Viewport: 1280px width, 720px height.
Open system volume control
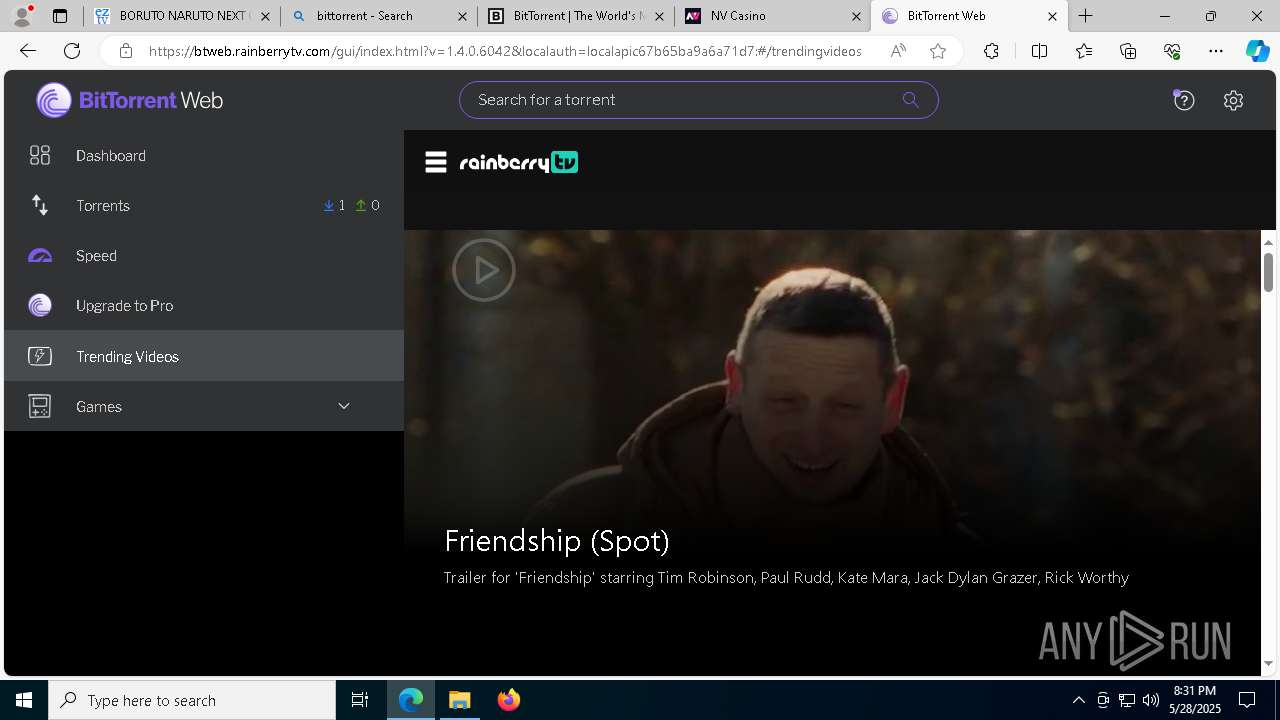(1151, 700)
